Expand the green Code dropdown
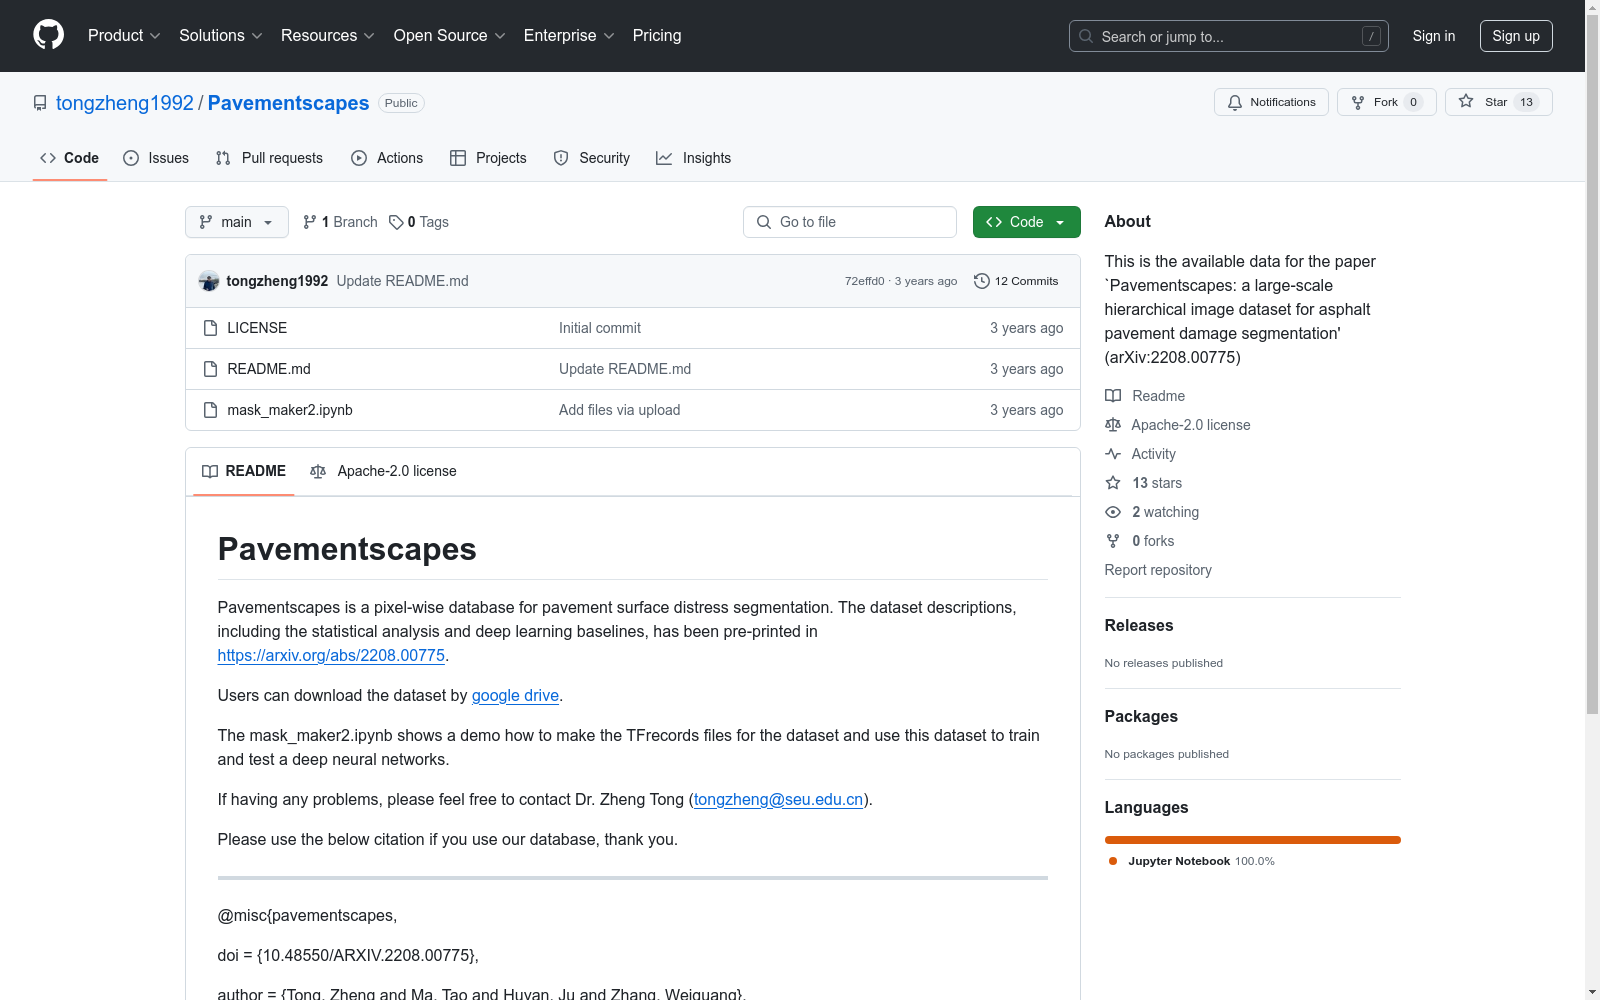1600x1000 pixels. pyautogui.click(x=1026, y=222)
